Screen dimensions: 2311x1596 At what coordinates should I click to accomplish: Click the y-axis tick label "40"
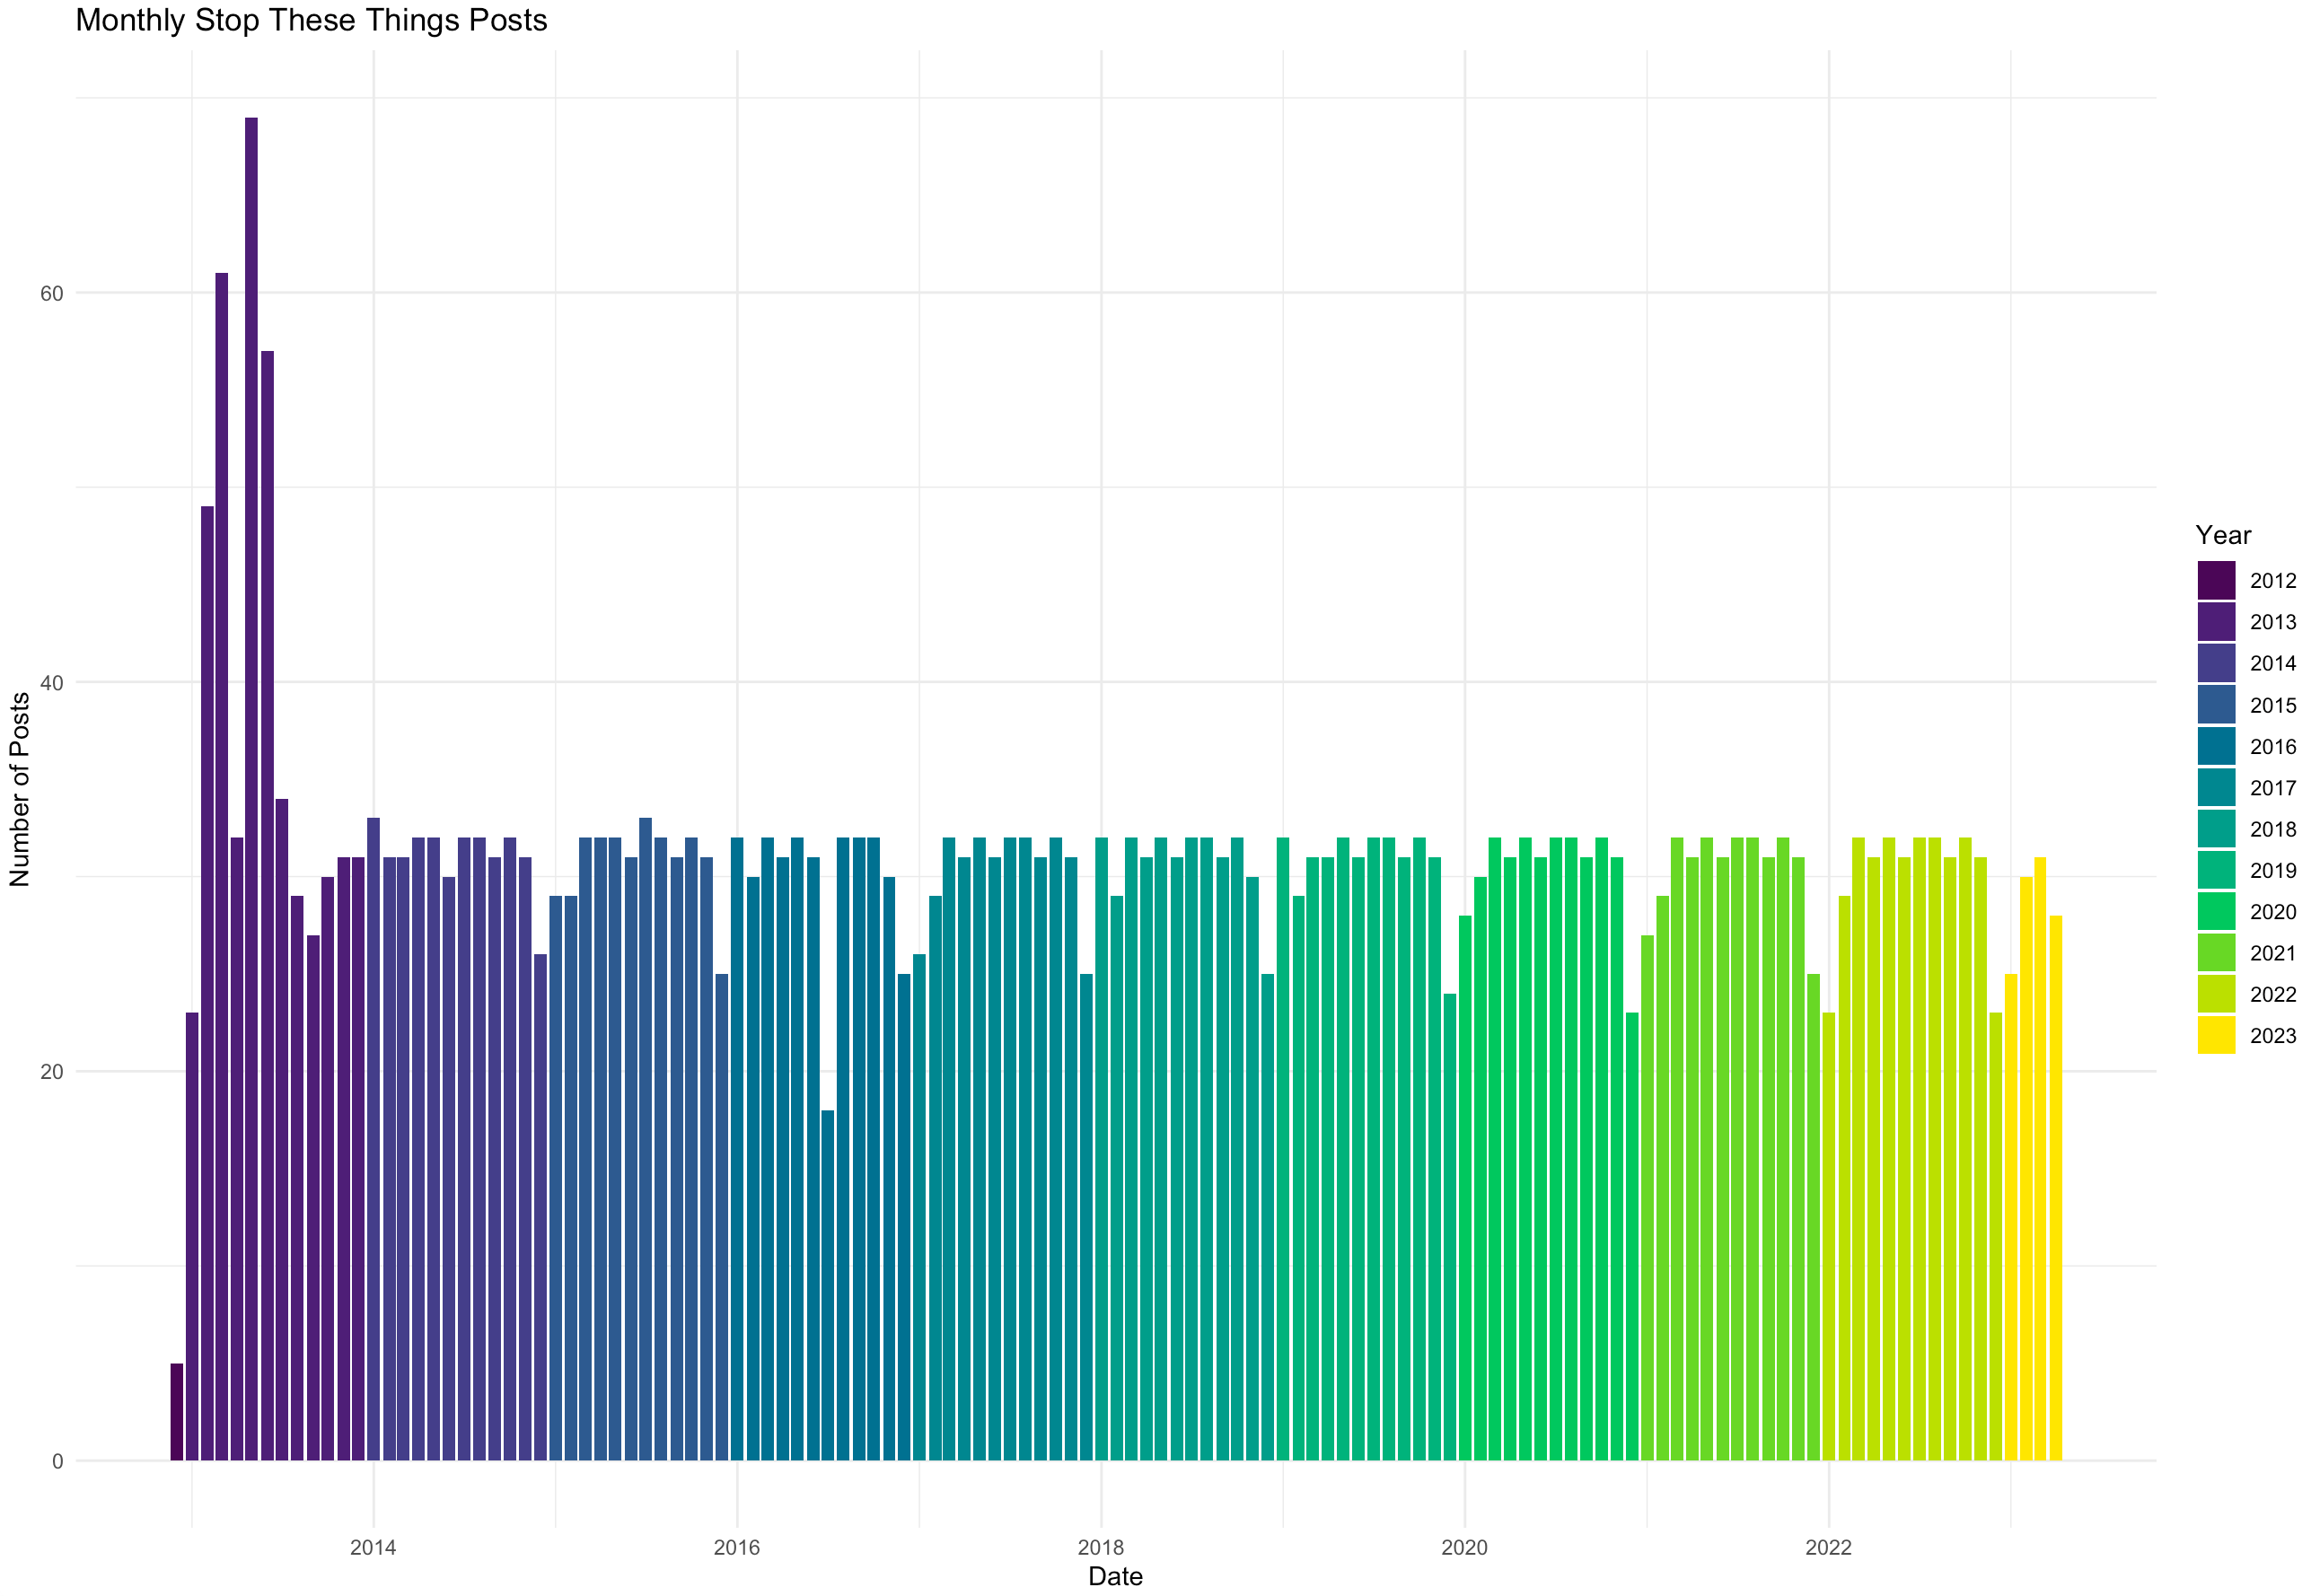[51, 683]
